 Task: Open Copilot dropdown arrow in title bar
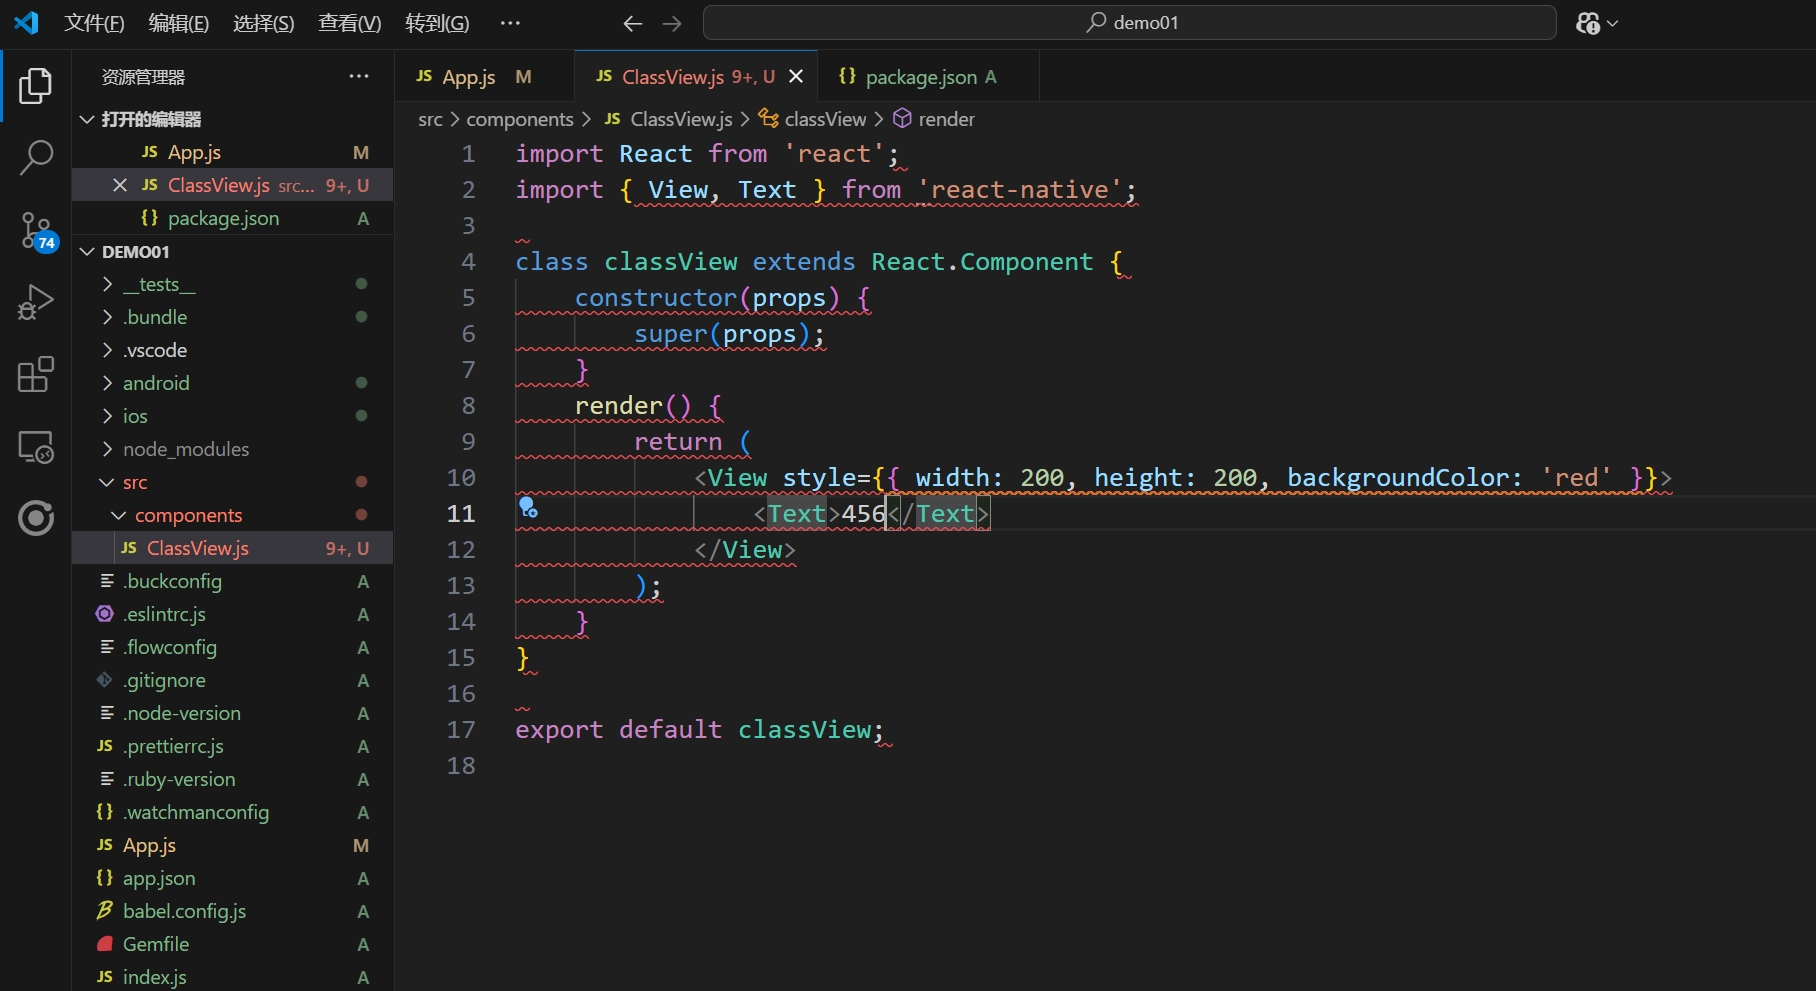(x=1612, y=23)
